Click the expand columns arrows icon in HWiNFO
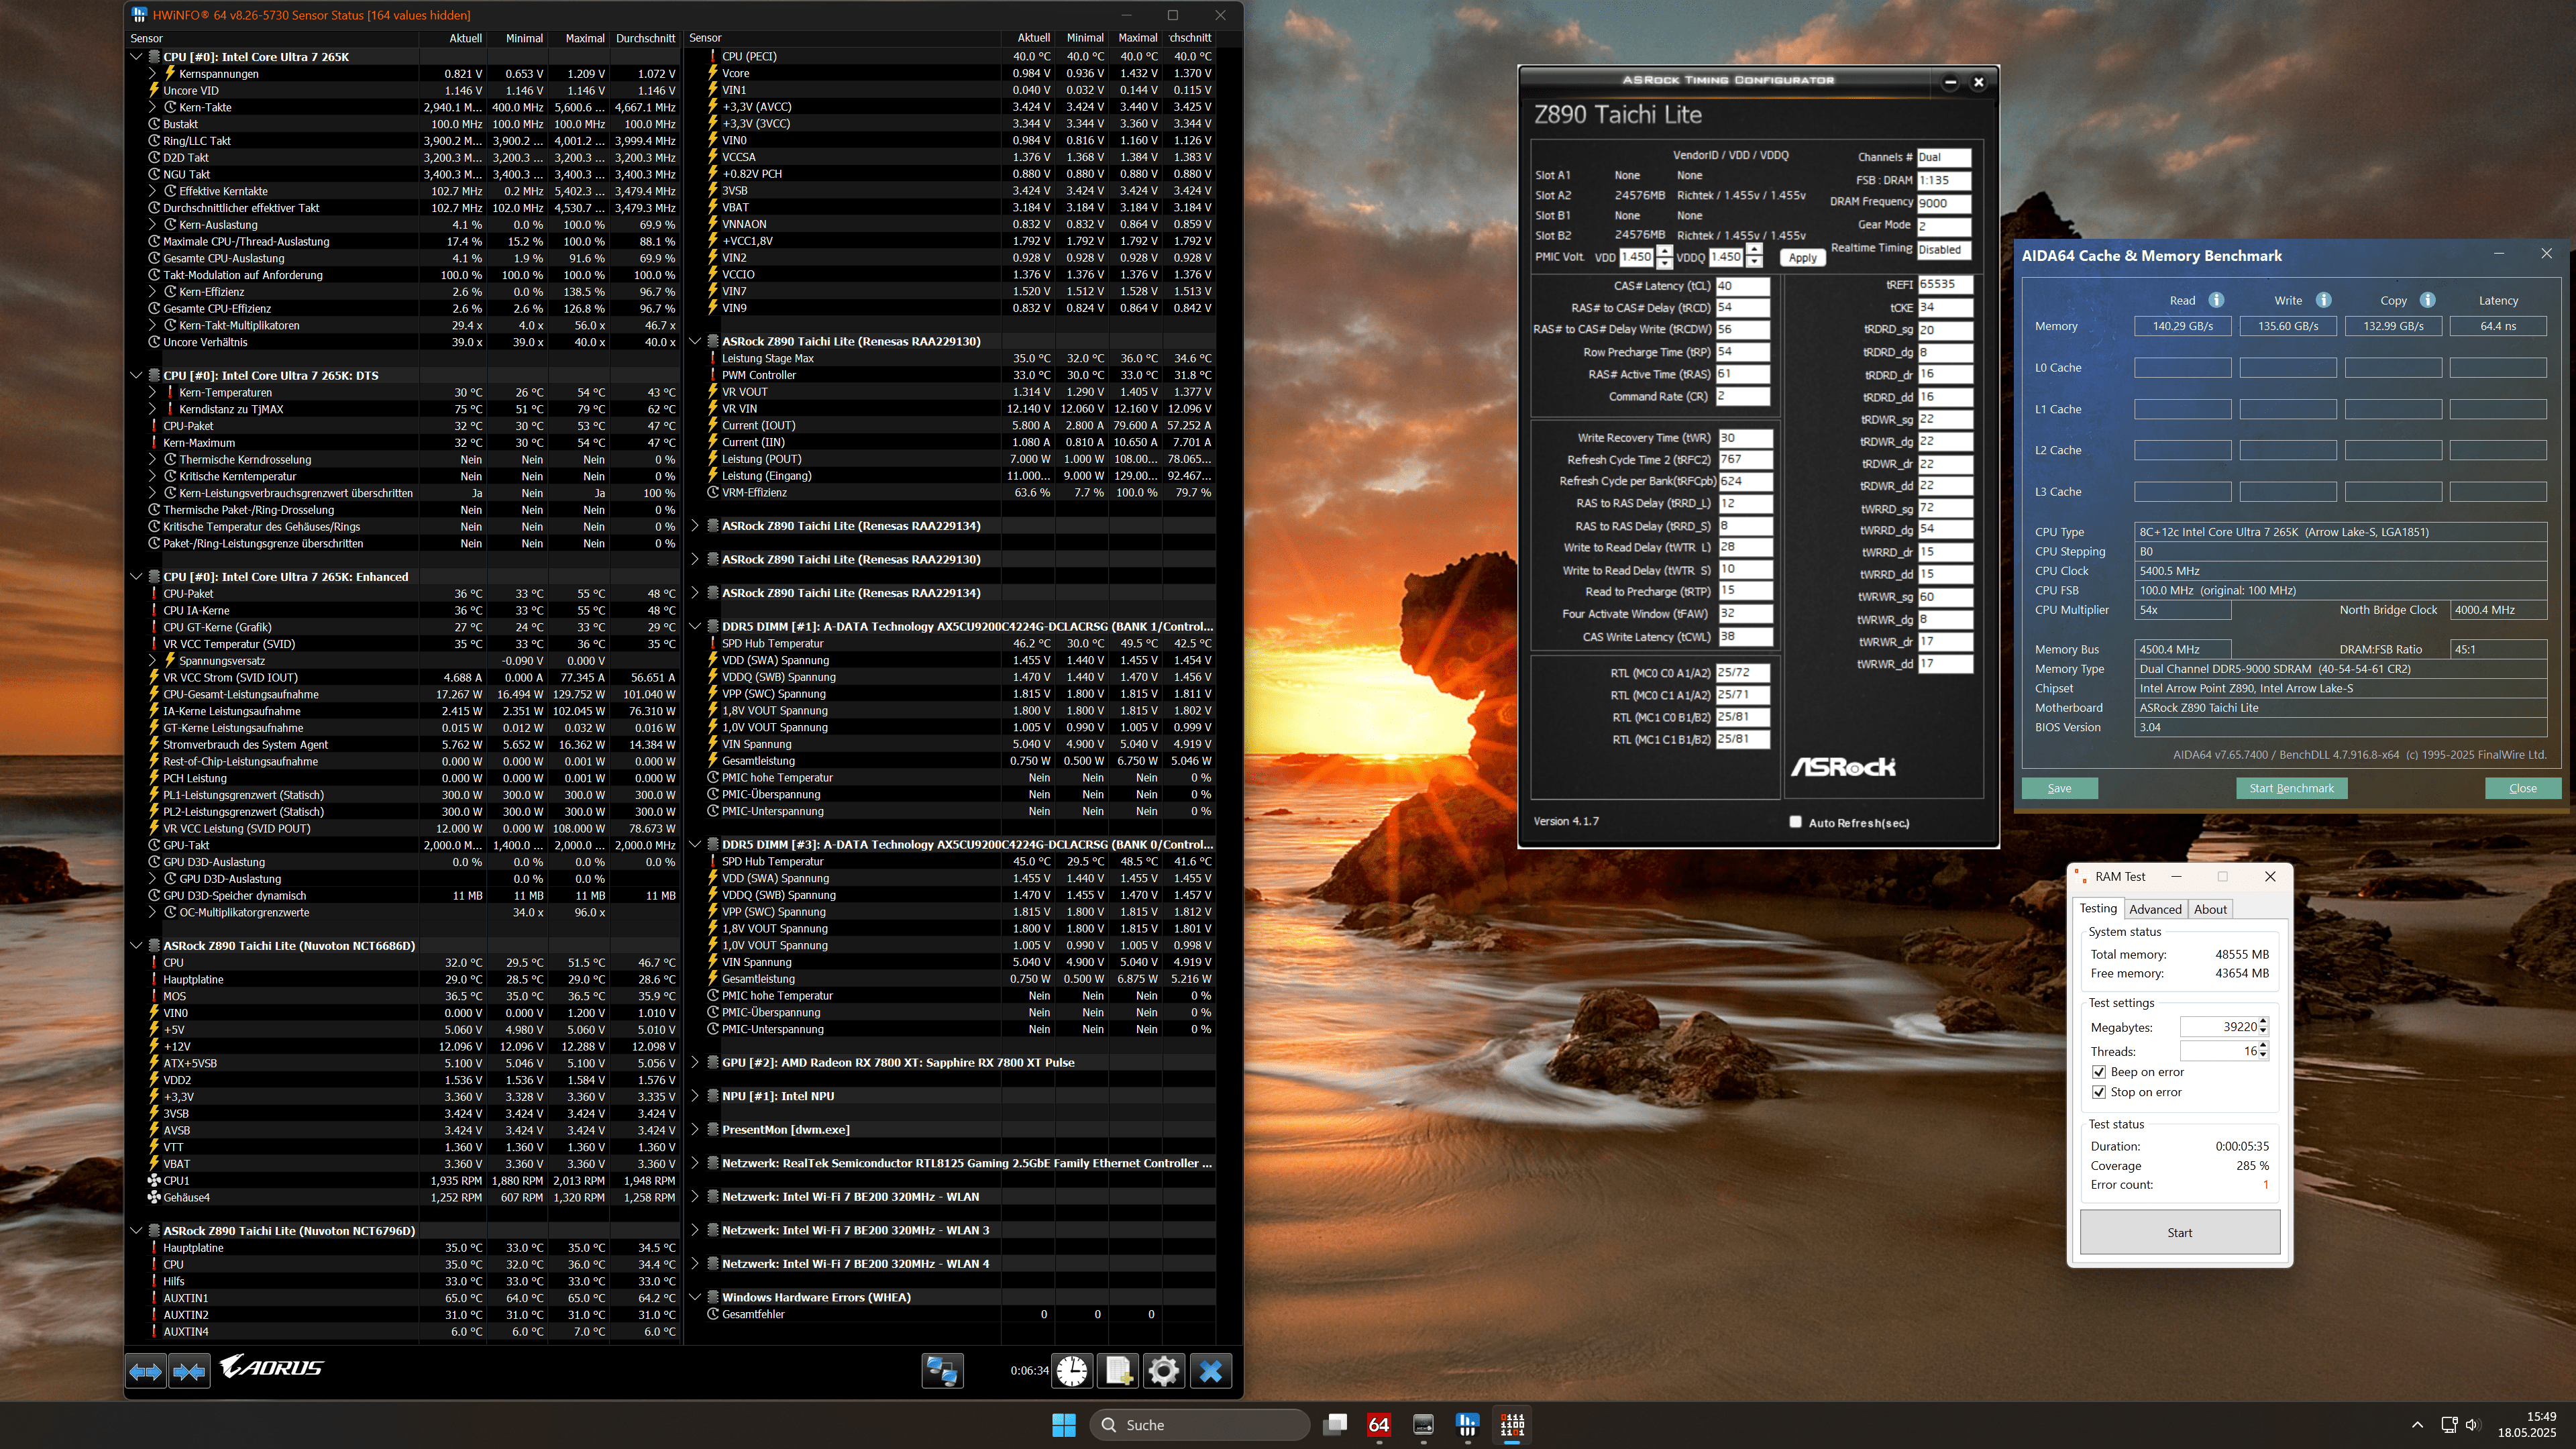The image size is (2576, 1449). pos(145,1371)
